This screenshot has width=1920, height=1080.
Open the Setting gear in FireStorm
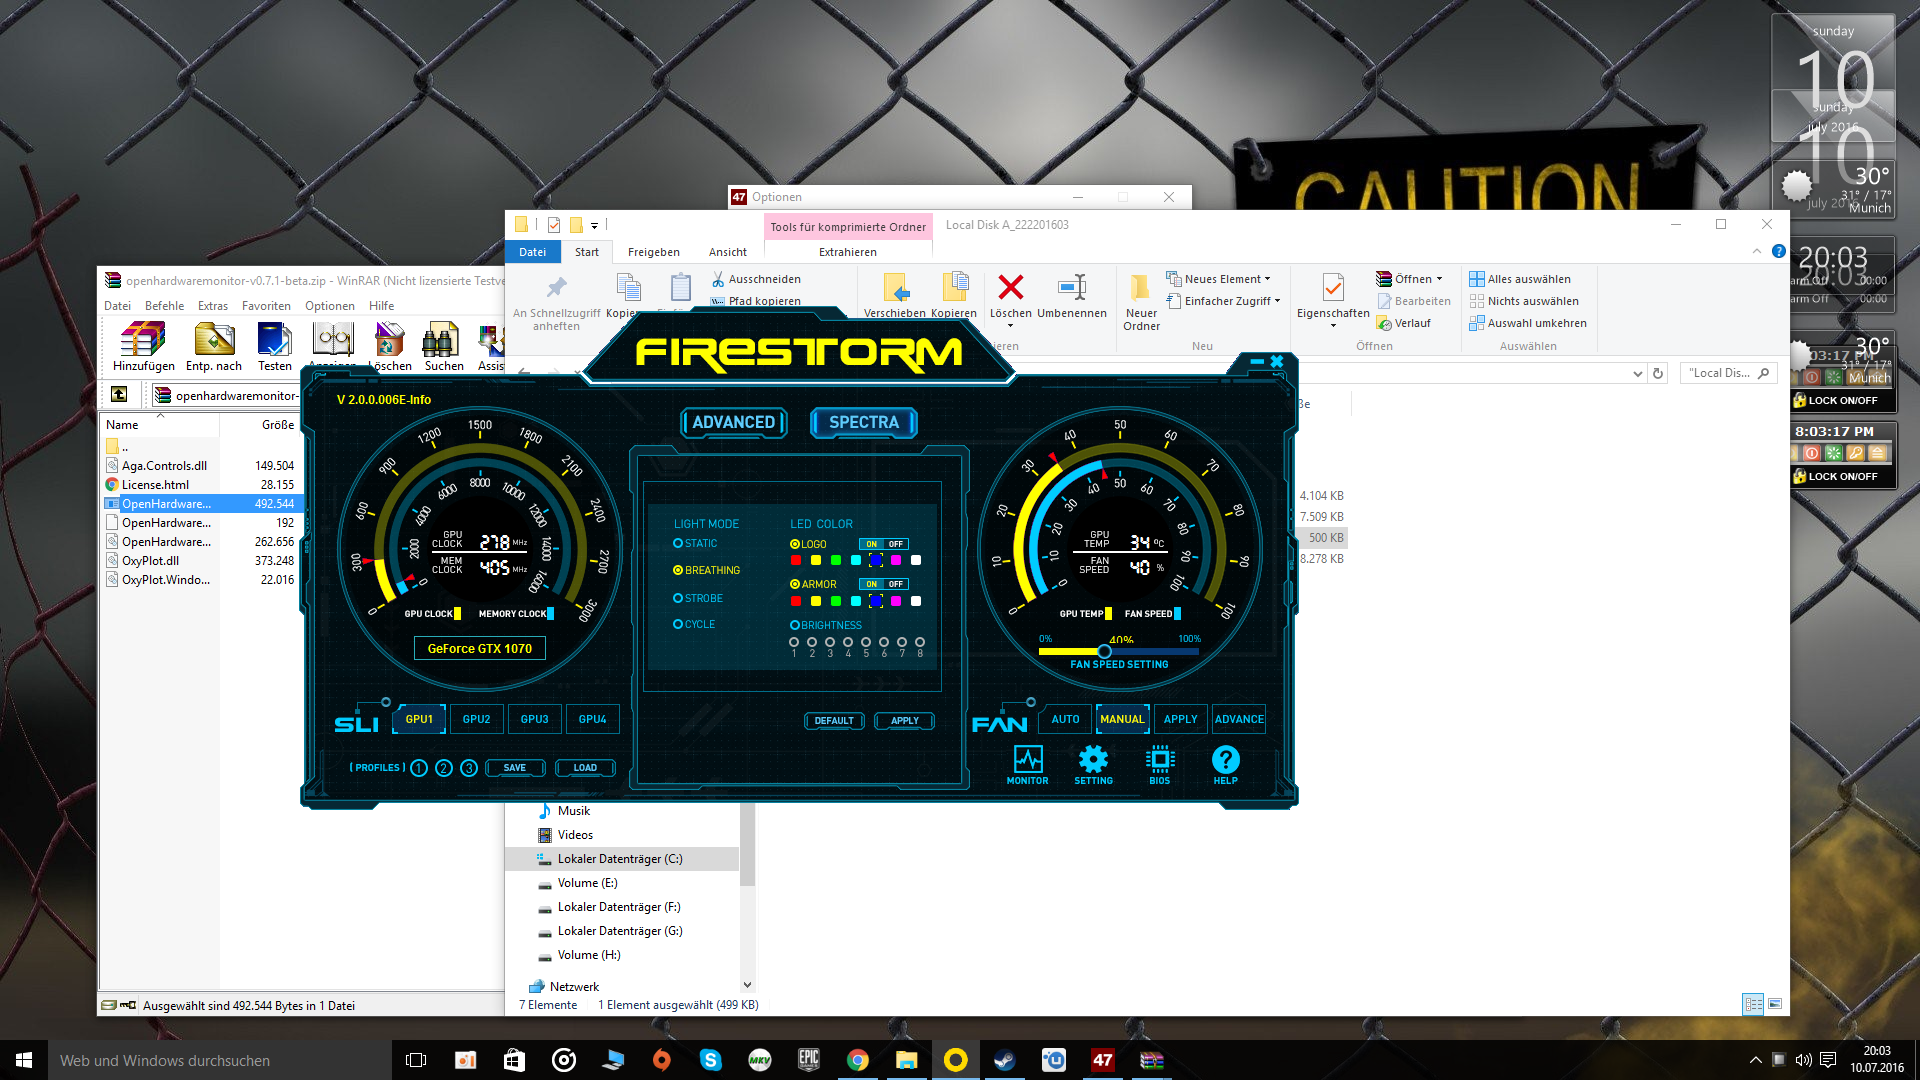click(x=1093, y=761)
